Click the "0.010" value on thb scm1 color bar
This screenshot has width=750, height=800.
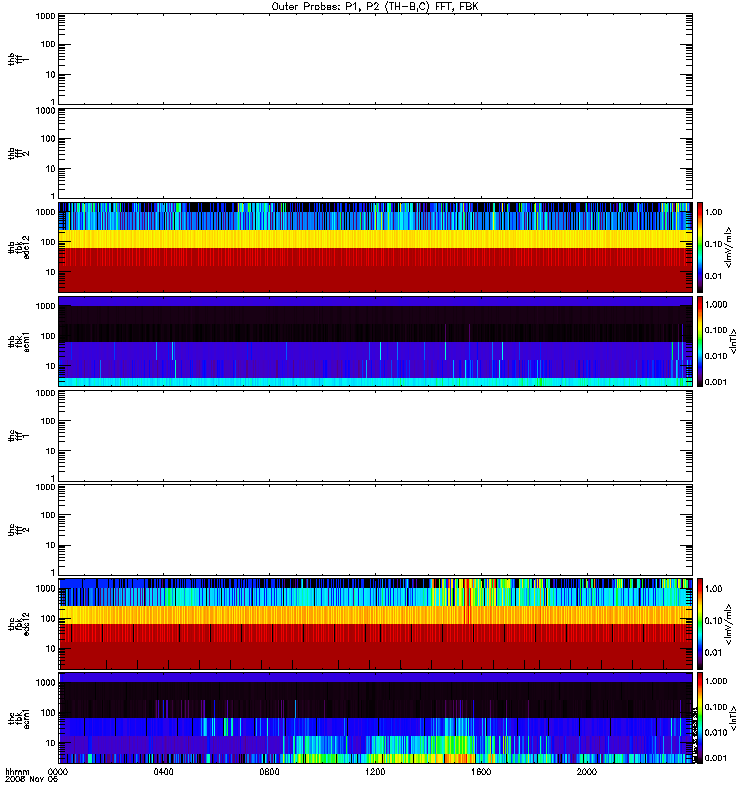tap(716, 356)
